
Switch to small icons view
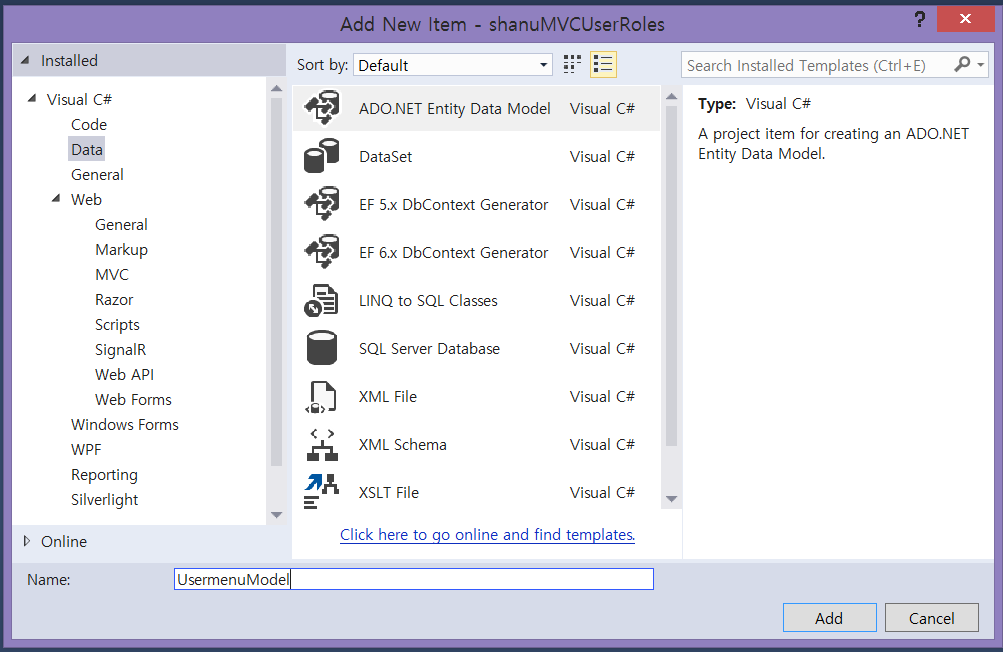[x=572, y=65]
